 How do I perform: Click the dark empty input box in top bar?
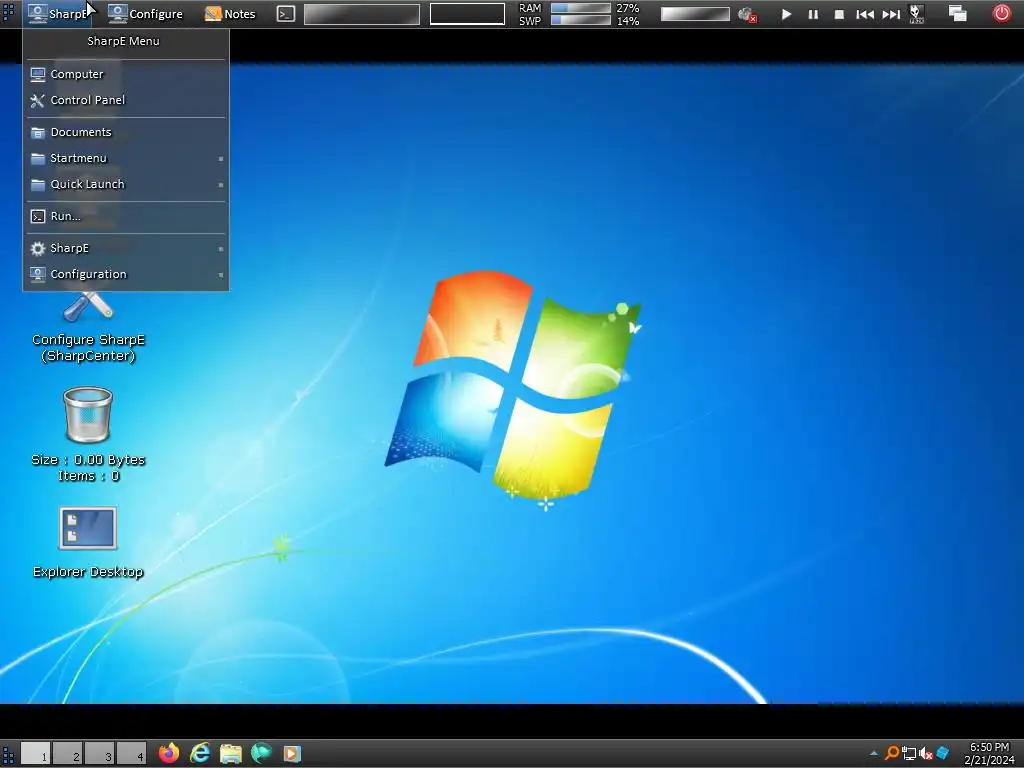(x=467, y=14)
